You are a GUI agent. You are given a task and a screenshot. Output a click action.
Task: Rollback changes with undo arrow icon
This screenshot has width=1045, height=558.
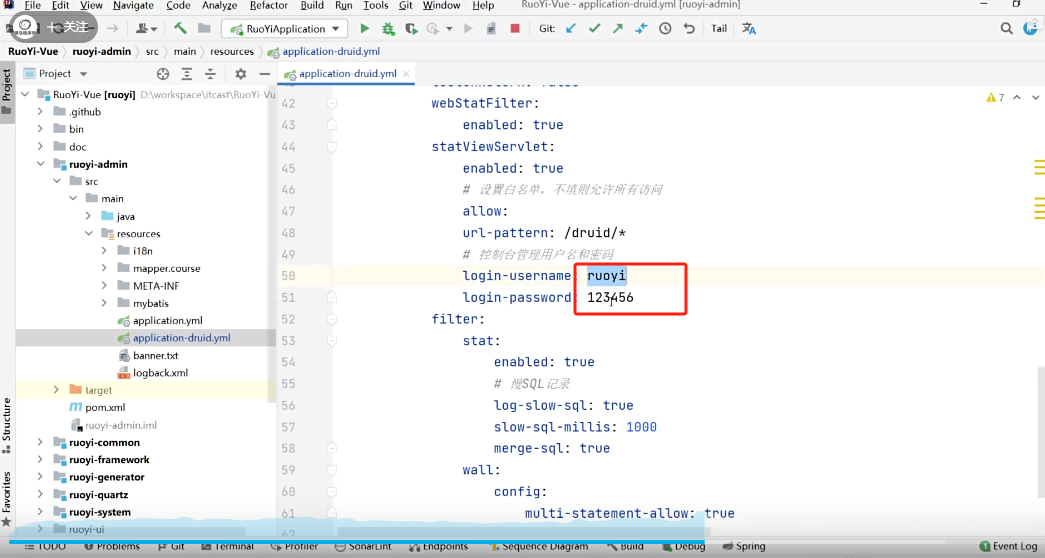(x=689, y=29)
